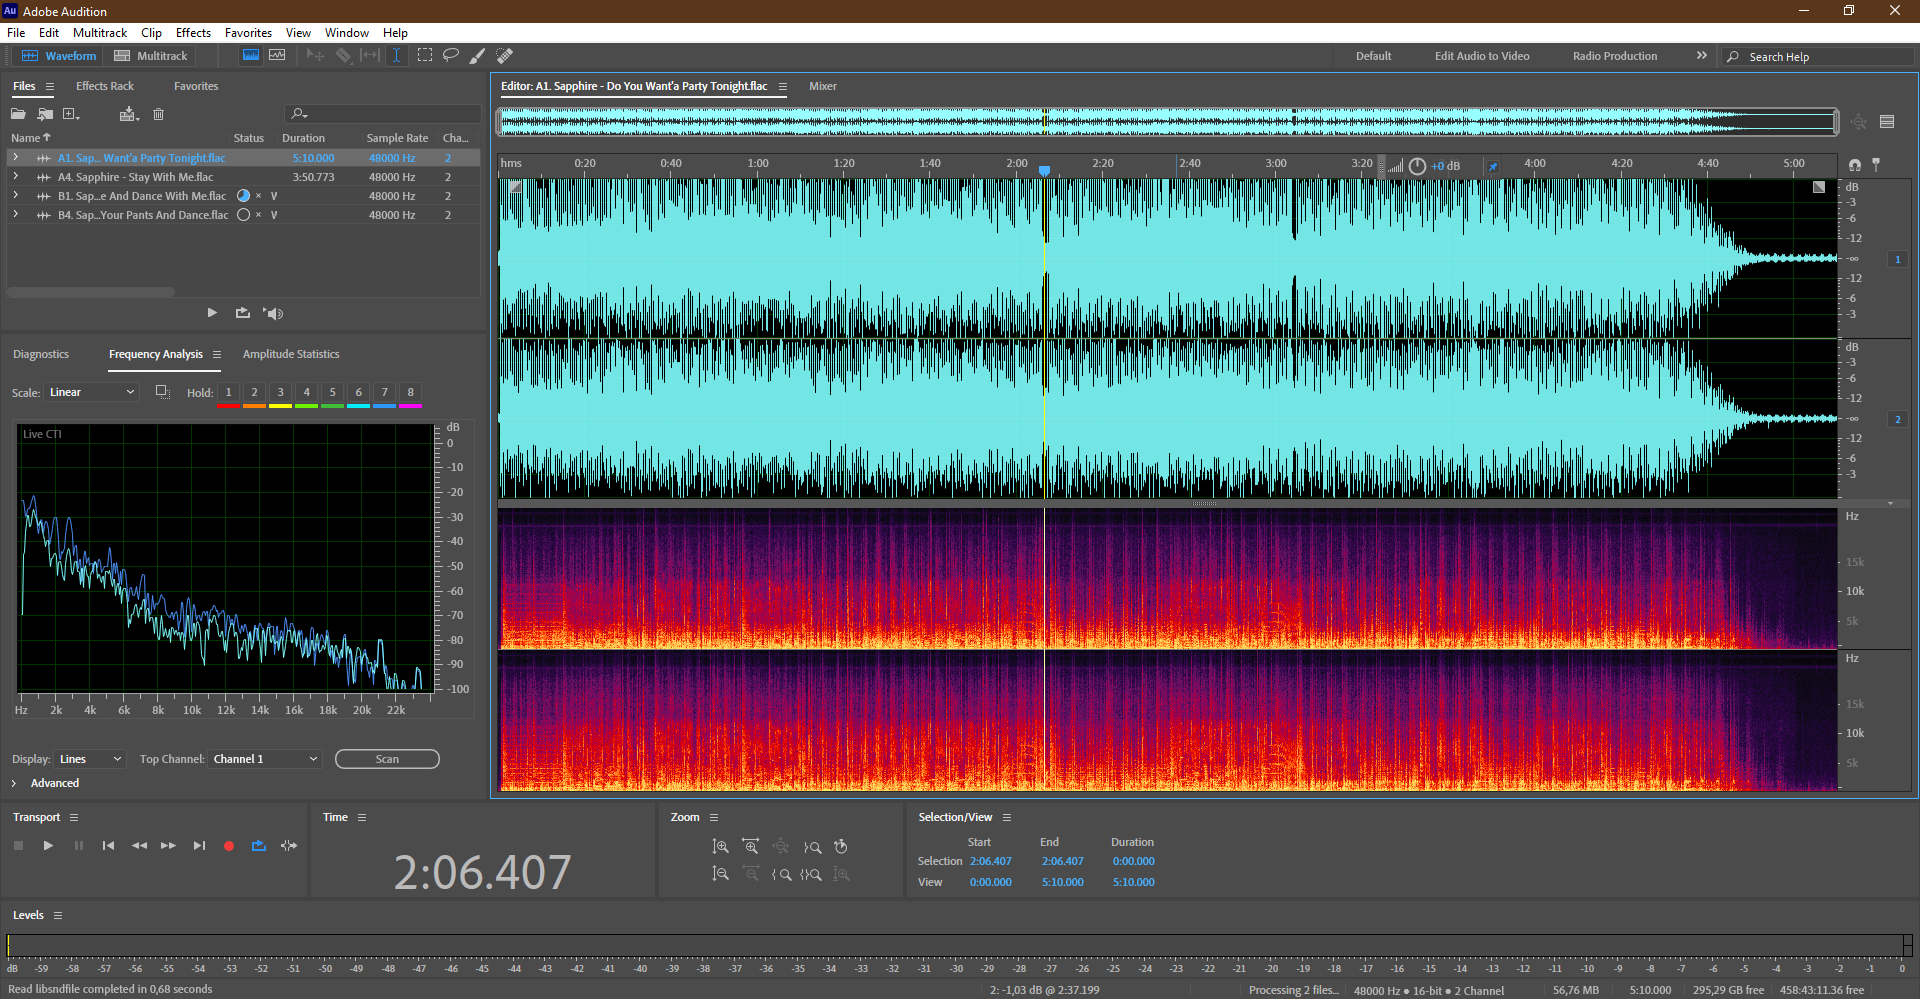Viewport: 1920px width, 999px height.
Task: Open the Top Channel dropdown
Action: click(265, 759)
